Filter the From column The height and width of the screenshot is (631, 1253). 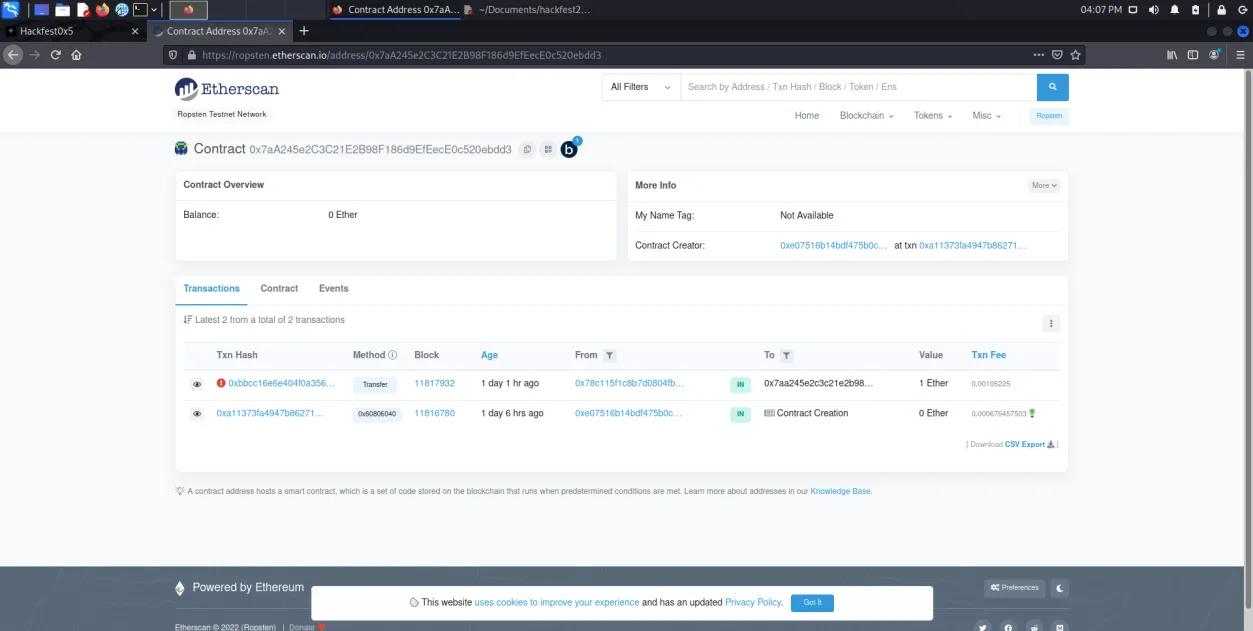click(x=610, y=355)
